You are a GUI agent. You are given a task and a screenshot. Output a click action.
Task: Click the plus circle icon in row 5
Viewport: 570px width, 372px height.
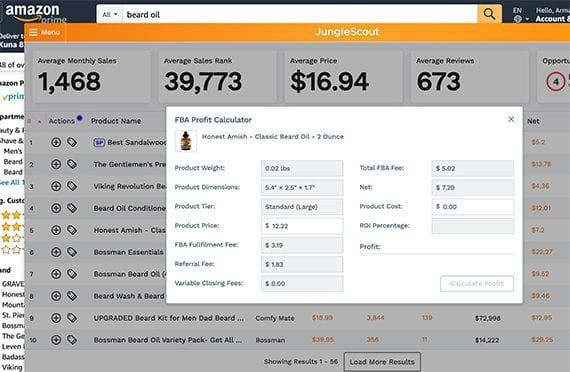[x=56, y=230]
